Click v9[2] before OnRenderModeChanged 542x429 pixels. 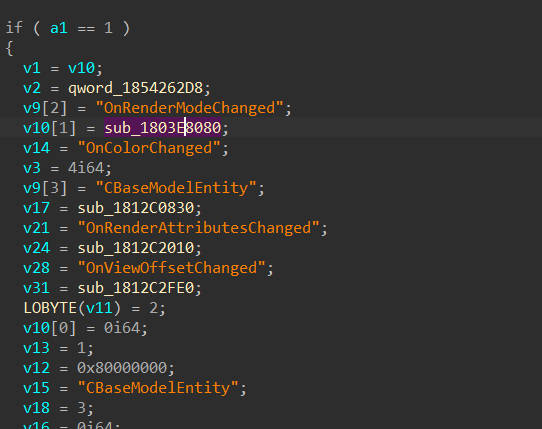45,108
